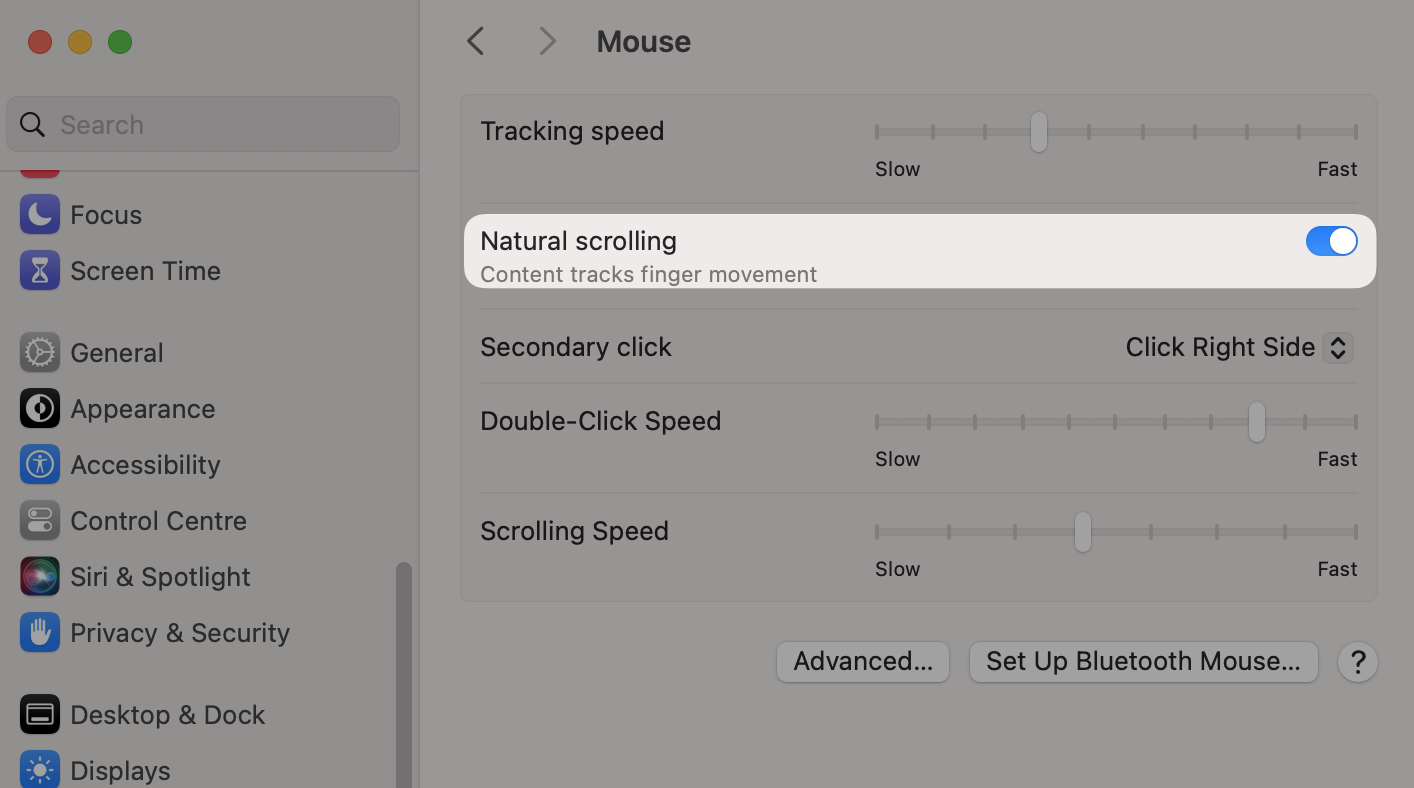The width and height of the screenshot is (1414, 788).
Task: Click the Advanced… button
Action: pos(862,661)
